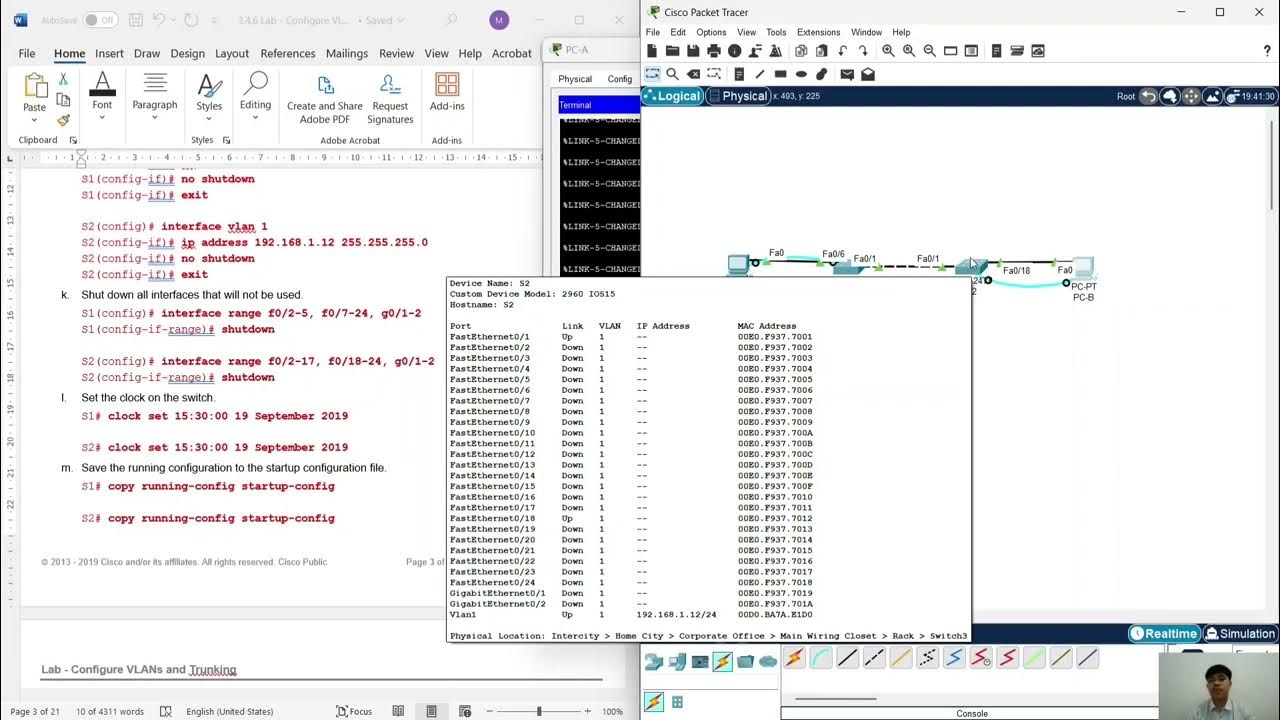1280x720 pixels.
Task: Select the Place Note tool in Packet Tracer
Action: (x=739, y=74)
